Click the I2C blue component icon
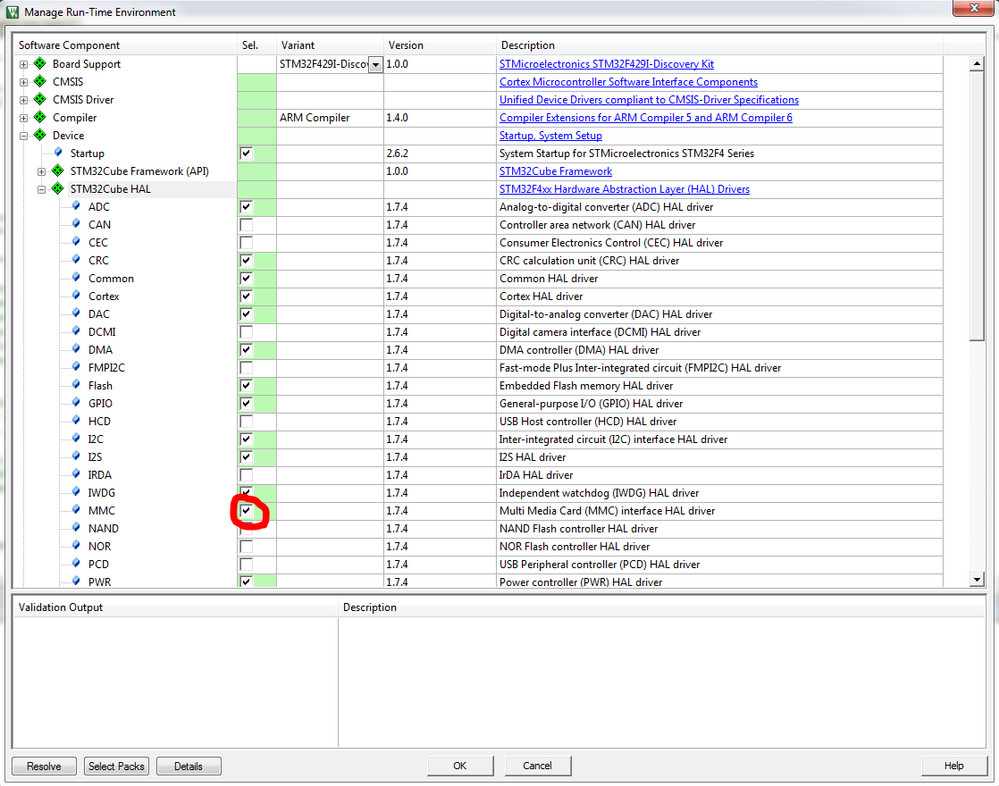The height and width of the screenshot is (786, 999). (x=76, y=438)
